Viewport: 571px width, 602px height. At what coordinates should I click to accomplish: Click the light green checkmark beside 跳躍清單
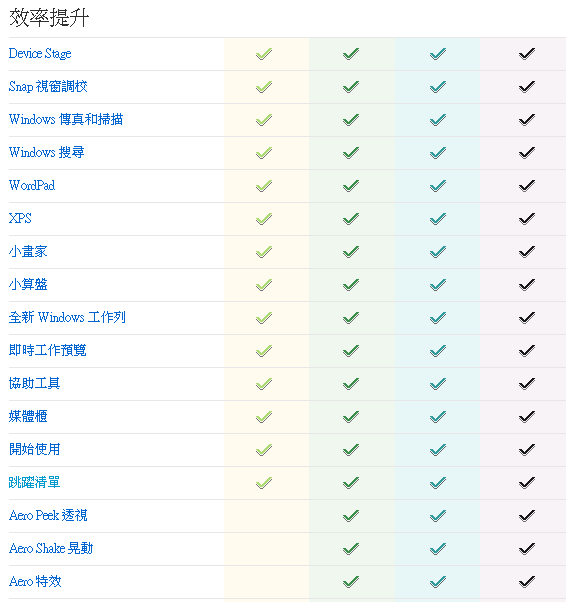(264, 483)
